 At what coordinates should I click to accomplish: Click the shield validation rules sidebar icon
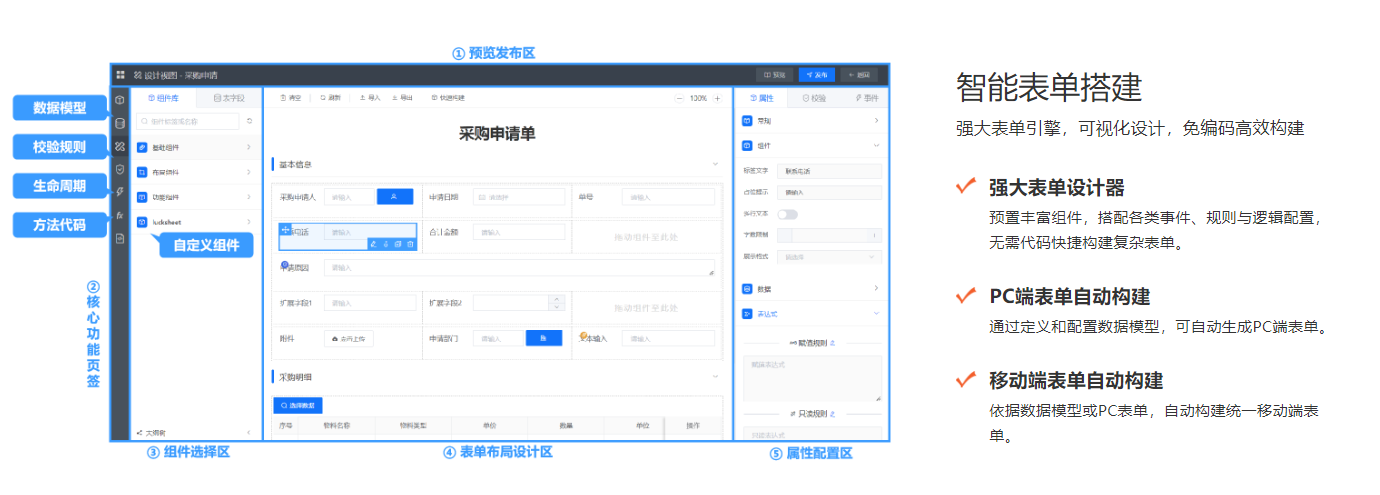pos(120,169)
